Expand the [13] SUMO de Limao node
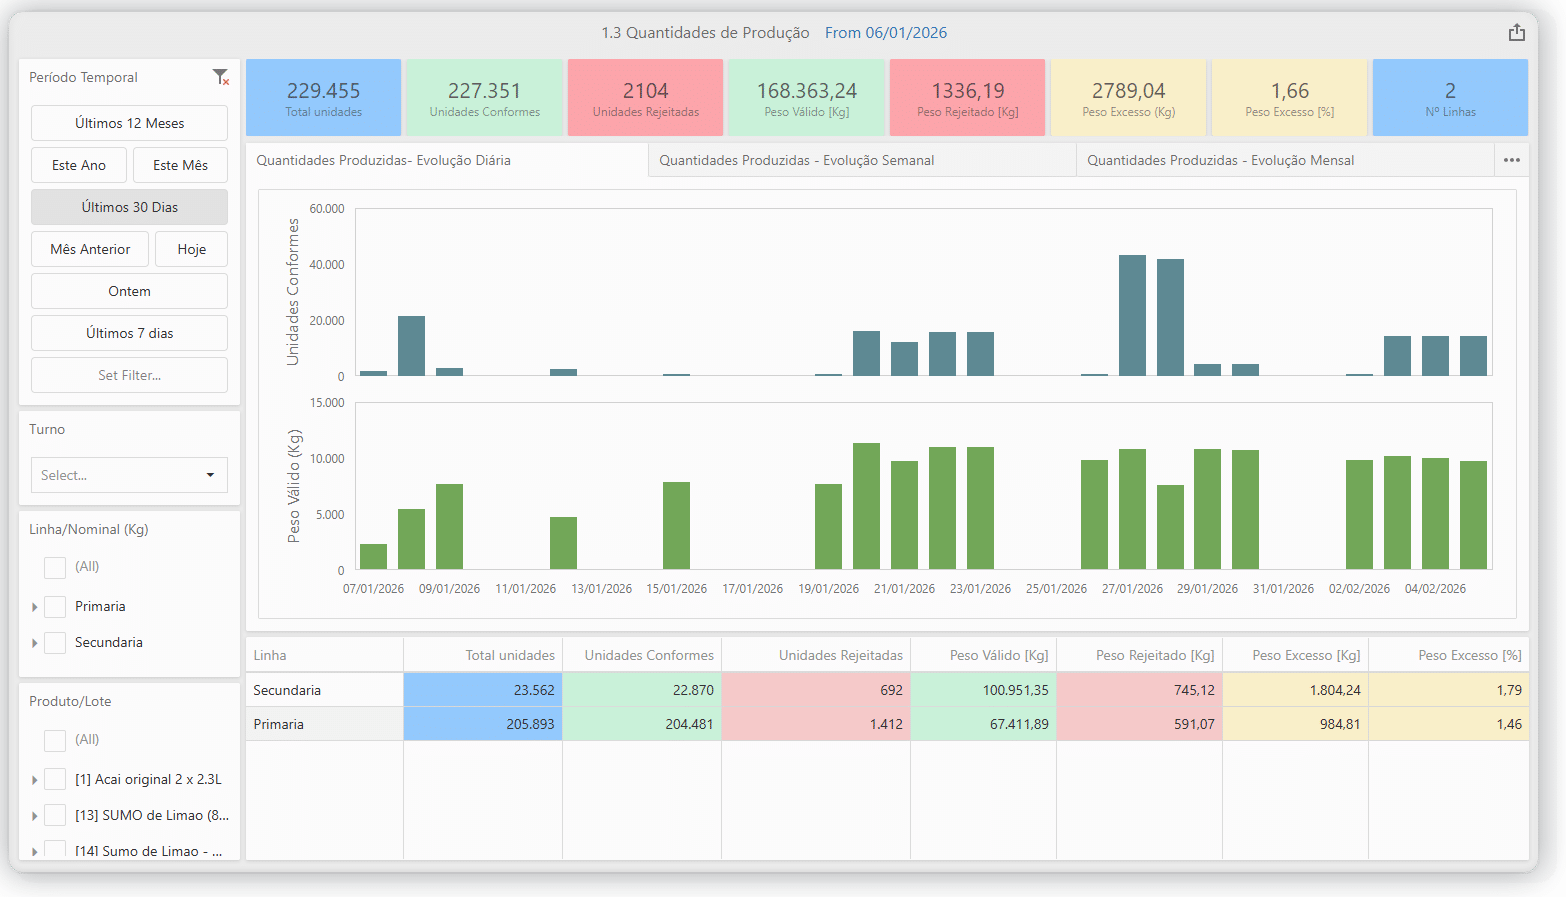Screen dimensions: 1566x897 [35, 816]
